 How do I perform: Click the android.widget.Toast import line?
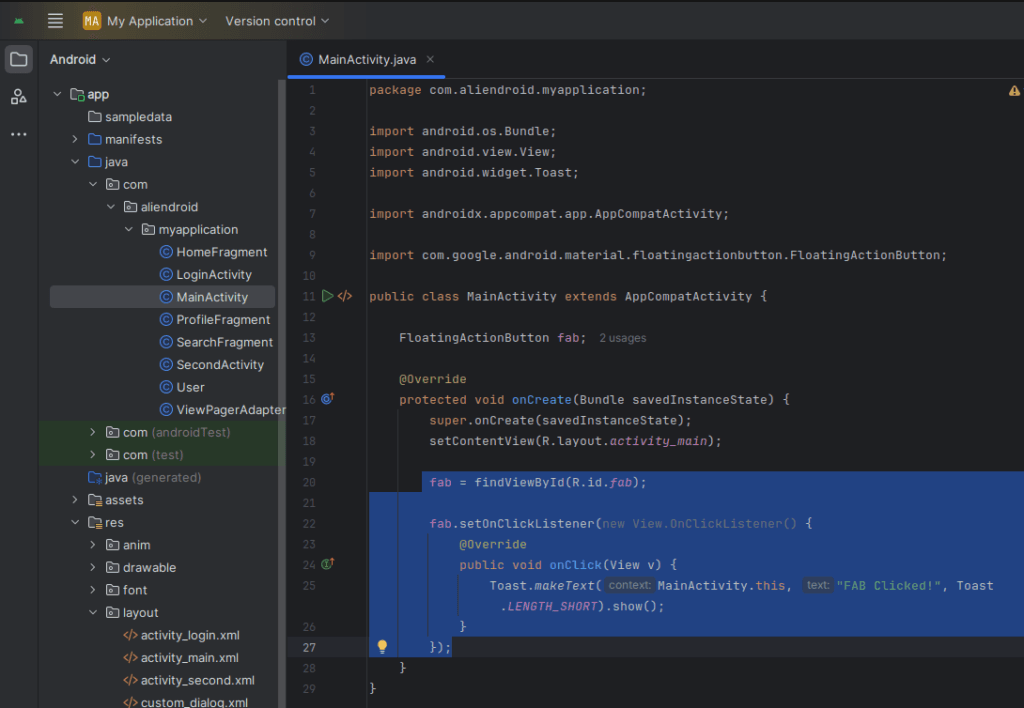coord(473,173)
